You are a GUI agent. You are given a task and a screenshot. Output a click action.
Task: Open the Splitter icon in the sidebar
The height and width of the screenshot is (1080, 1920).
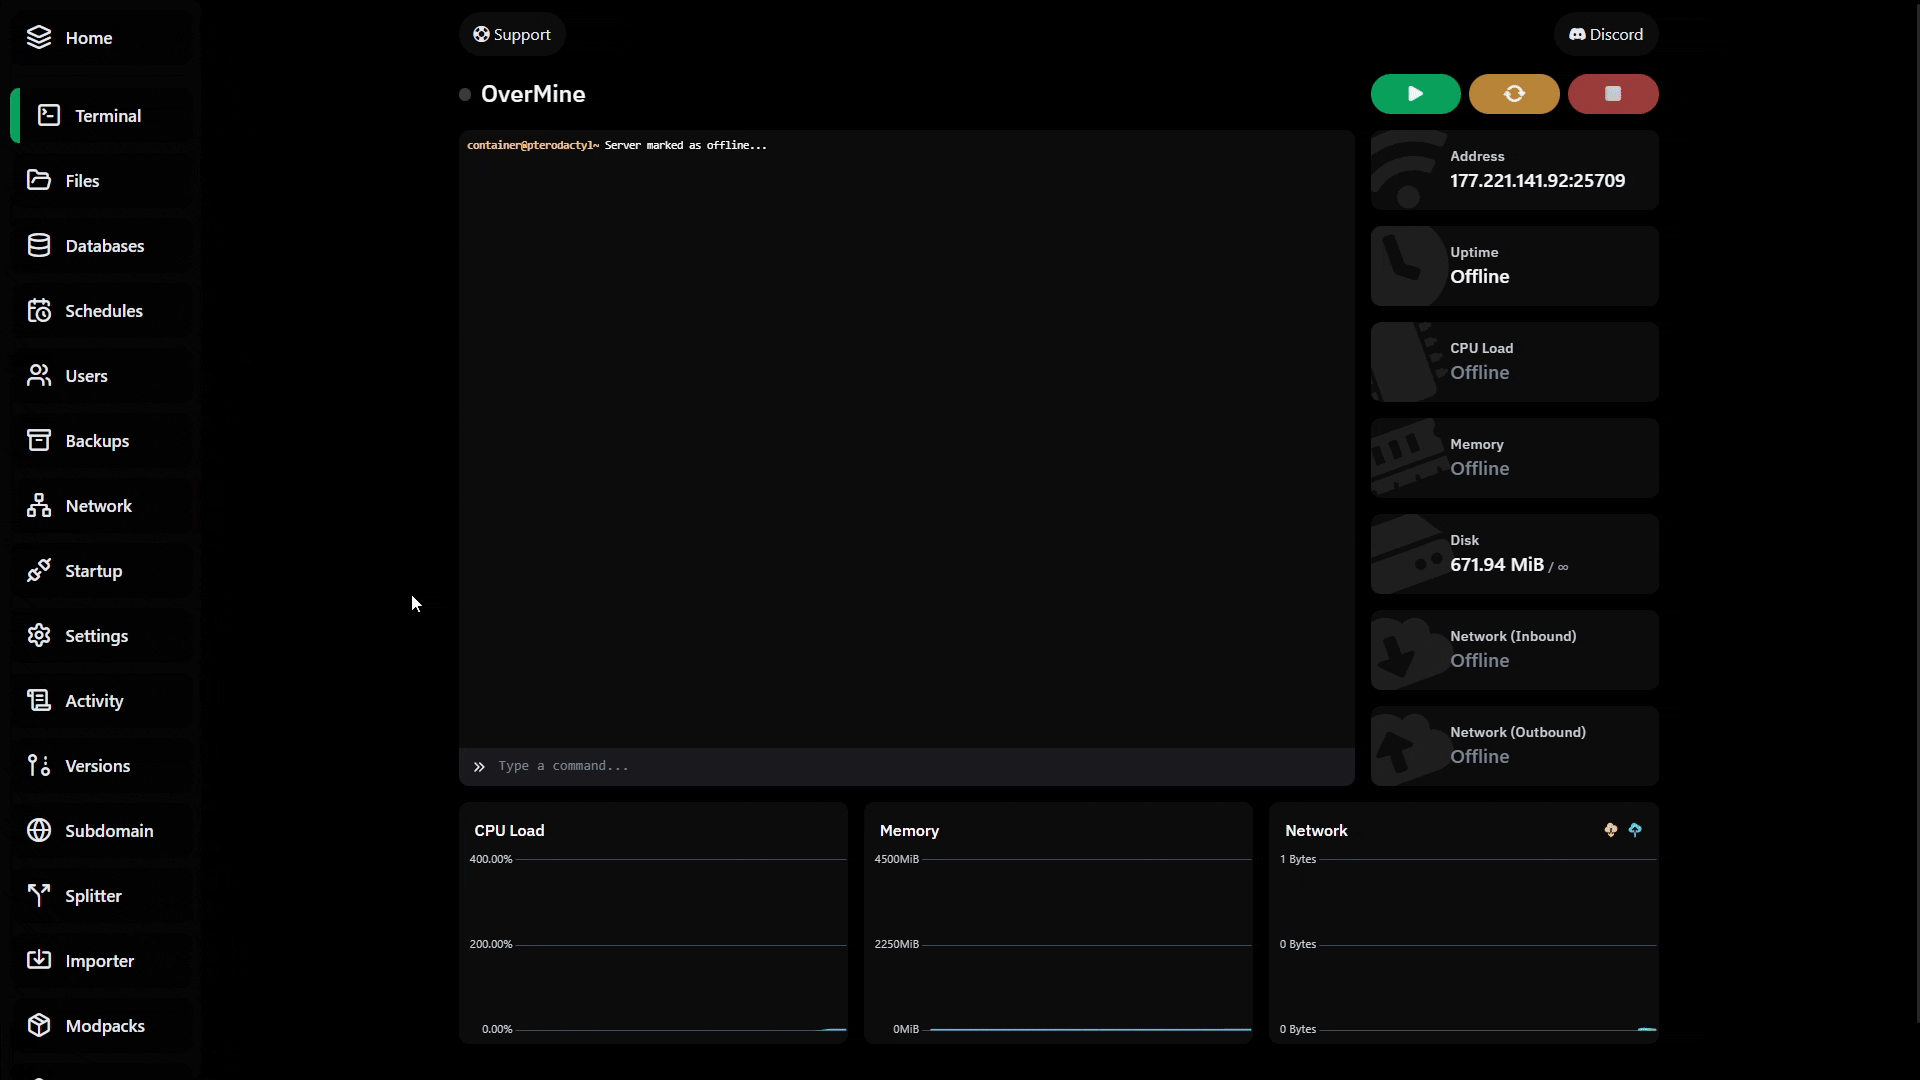coord(39,896)
